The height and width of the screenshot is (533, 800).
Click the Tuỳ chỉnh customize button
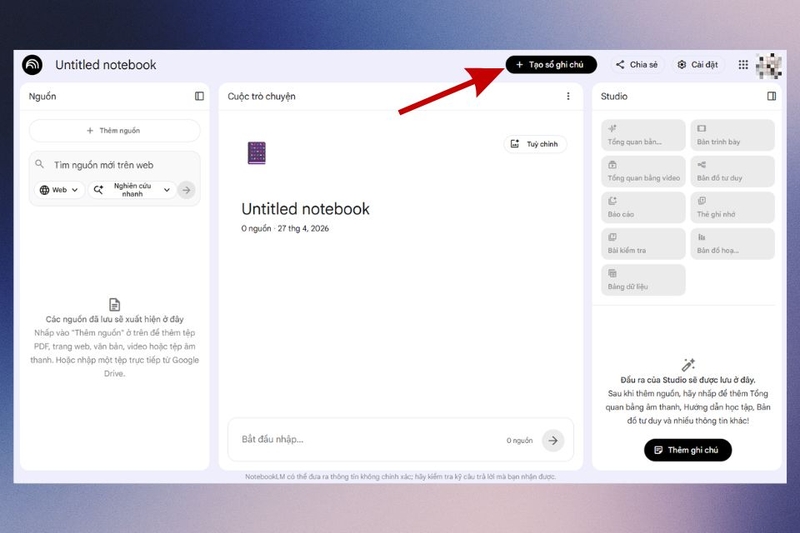click(535, 144)
